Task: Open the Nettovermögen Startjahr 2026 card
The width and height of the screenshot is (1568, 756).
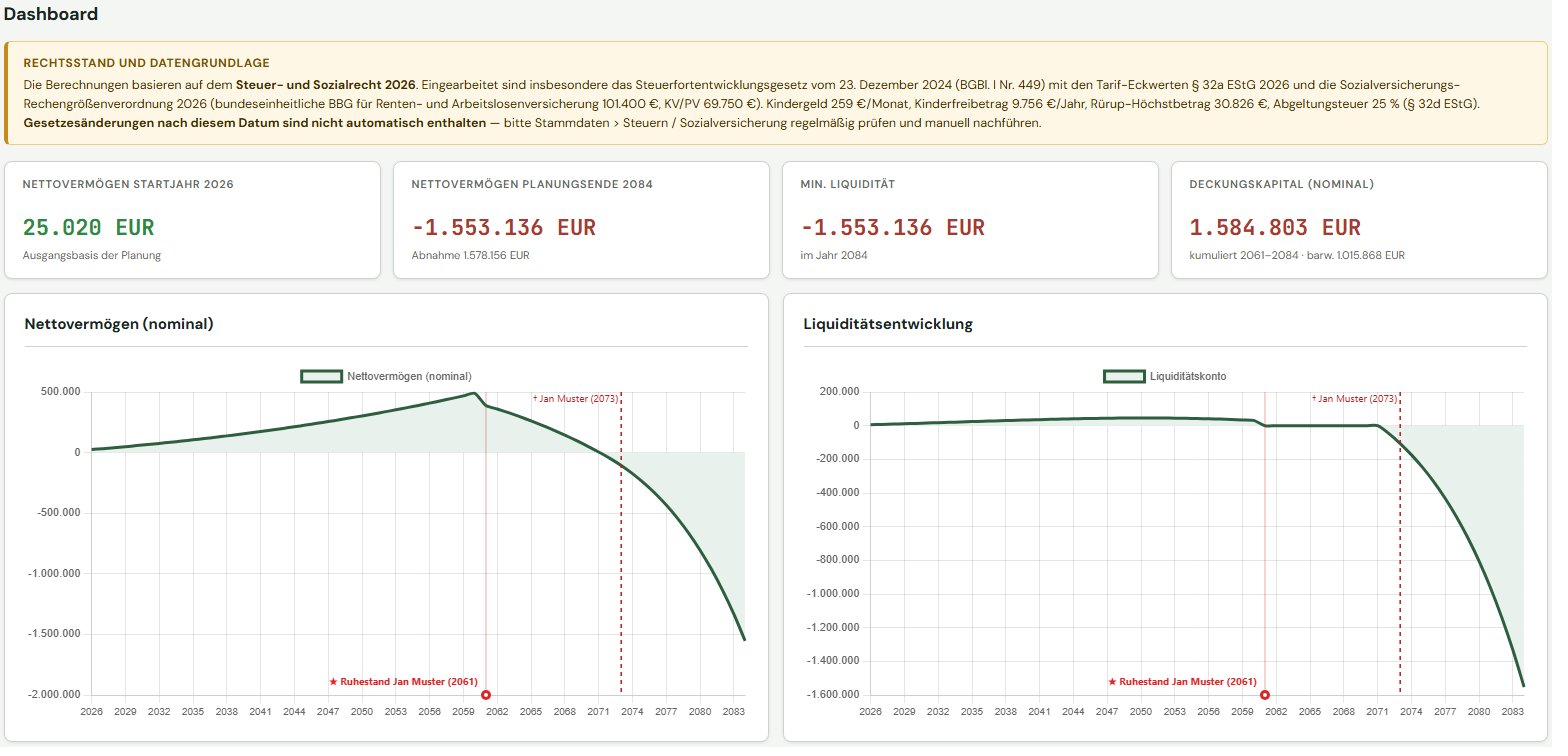Action: 193,220
